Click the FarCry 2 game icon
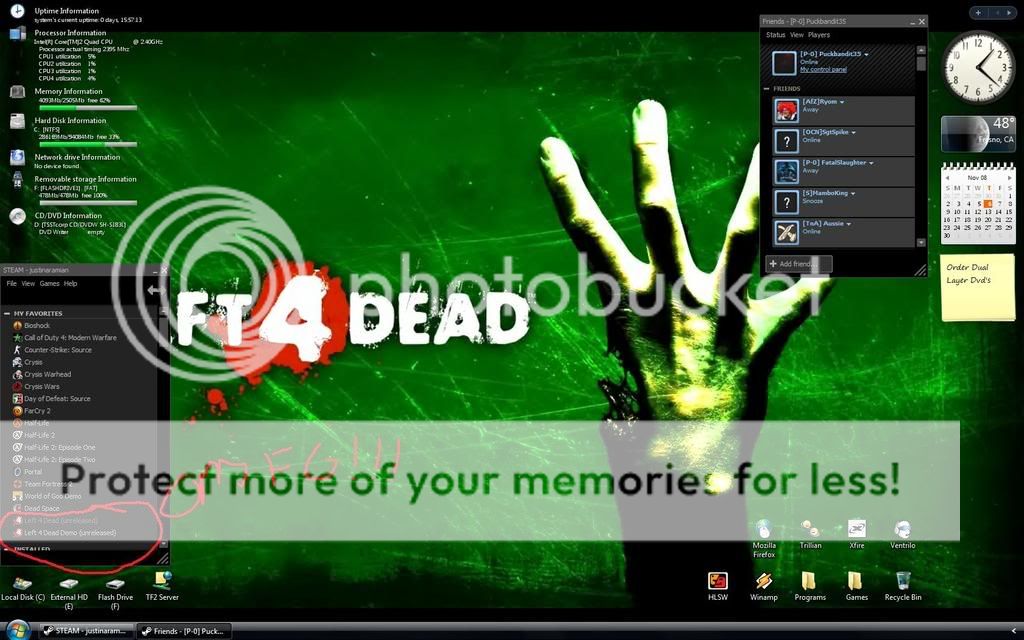The height and width of the screenshot is (640, 1024). point(18,411)
